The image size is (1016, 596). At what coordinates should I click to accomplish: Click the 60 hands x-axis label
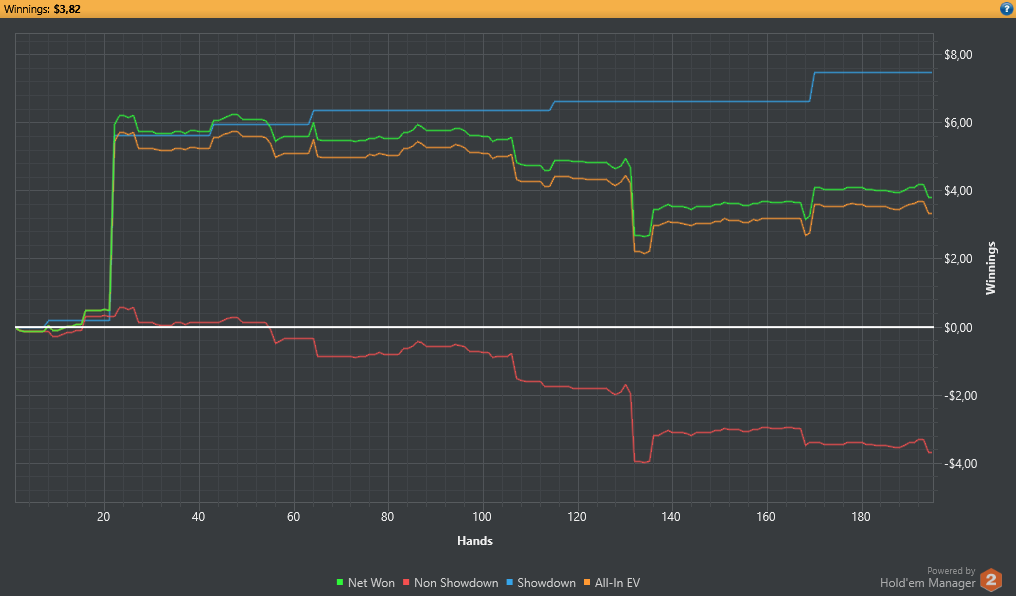click(x=293, y=517)
